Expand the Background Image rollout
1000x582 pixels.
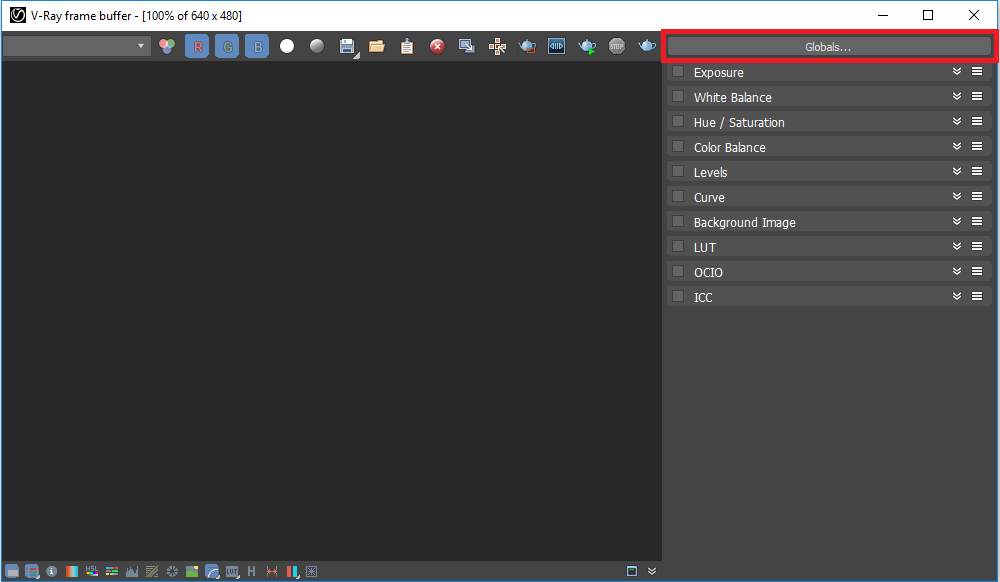(x=957, y=221)
